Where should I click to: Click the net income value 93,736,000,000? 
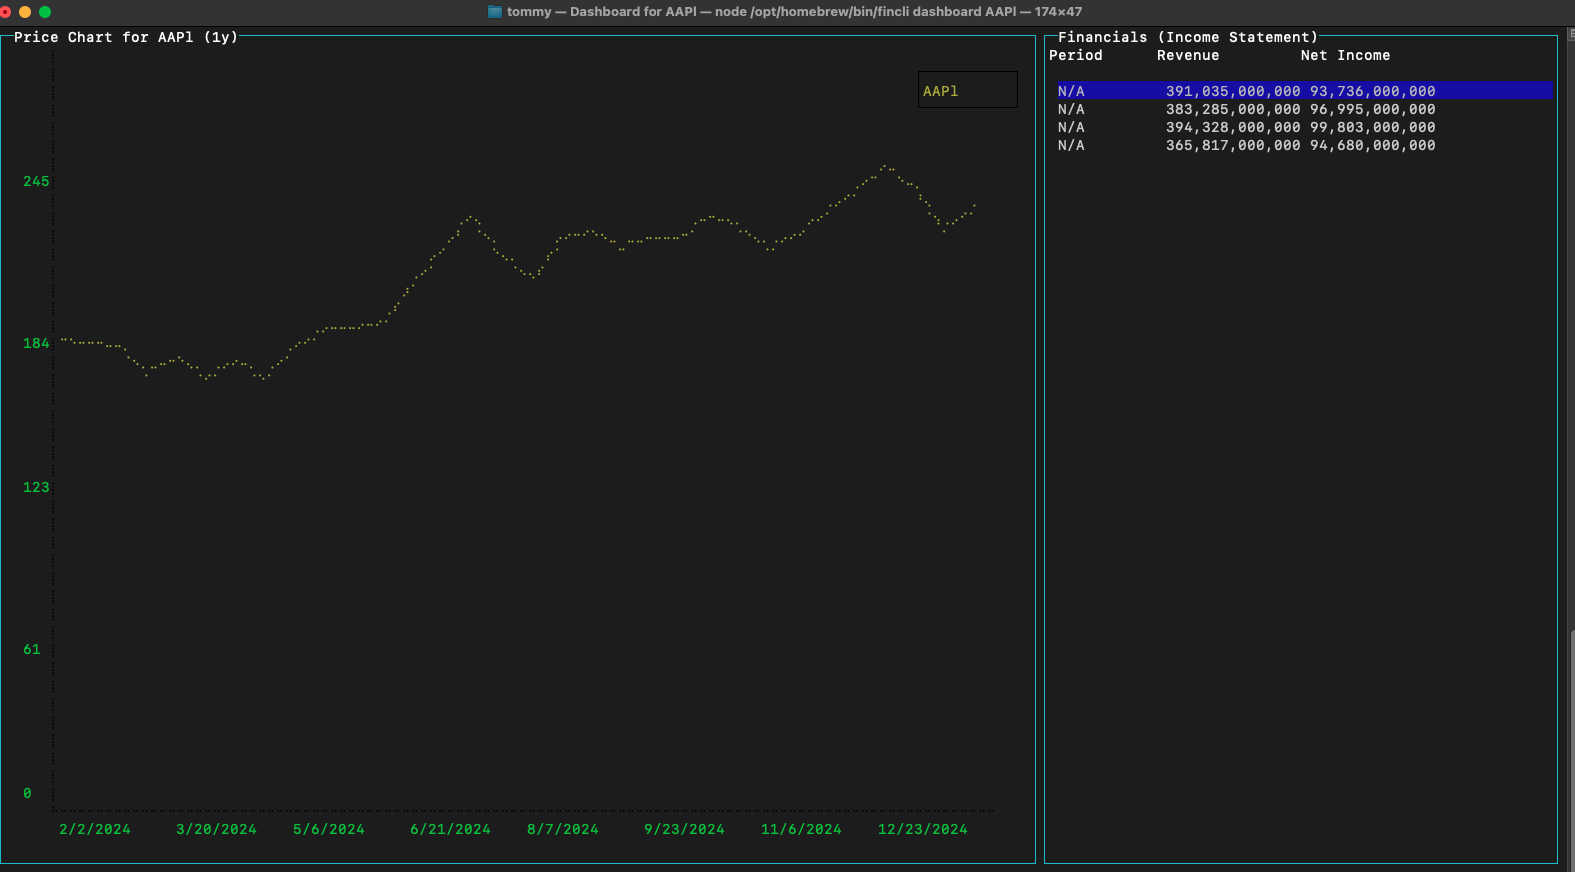(1372, 91)
